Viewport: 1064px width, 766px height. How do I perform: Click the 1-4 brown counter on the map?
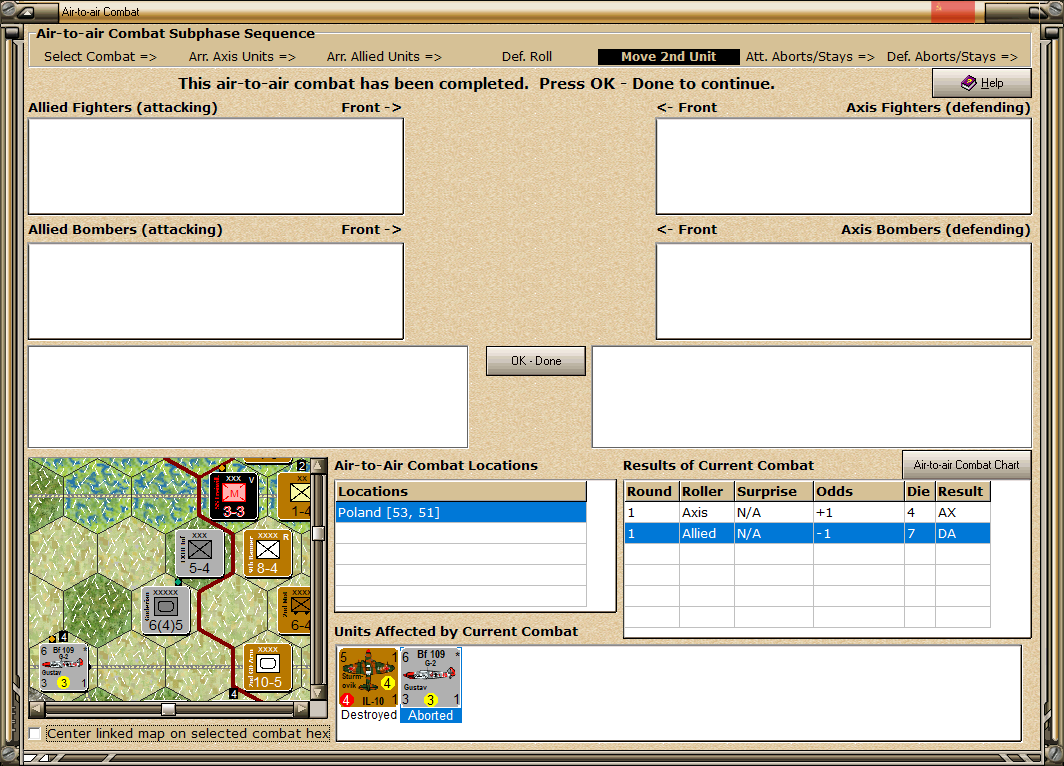pyautogui.click(x=296, y=496)
